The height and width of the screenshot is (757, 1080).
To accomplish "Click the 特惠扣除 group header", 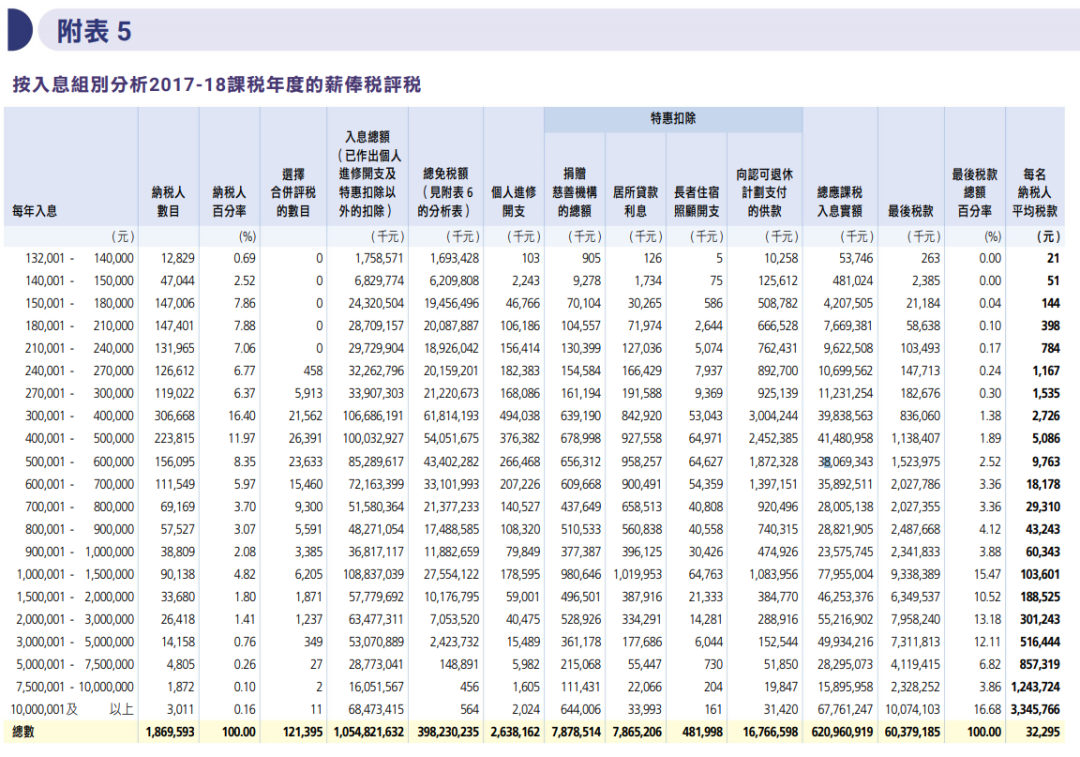I will [x=673, y=119].
